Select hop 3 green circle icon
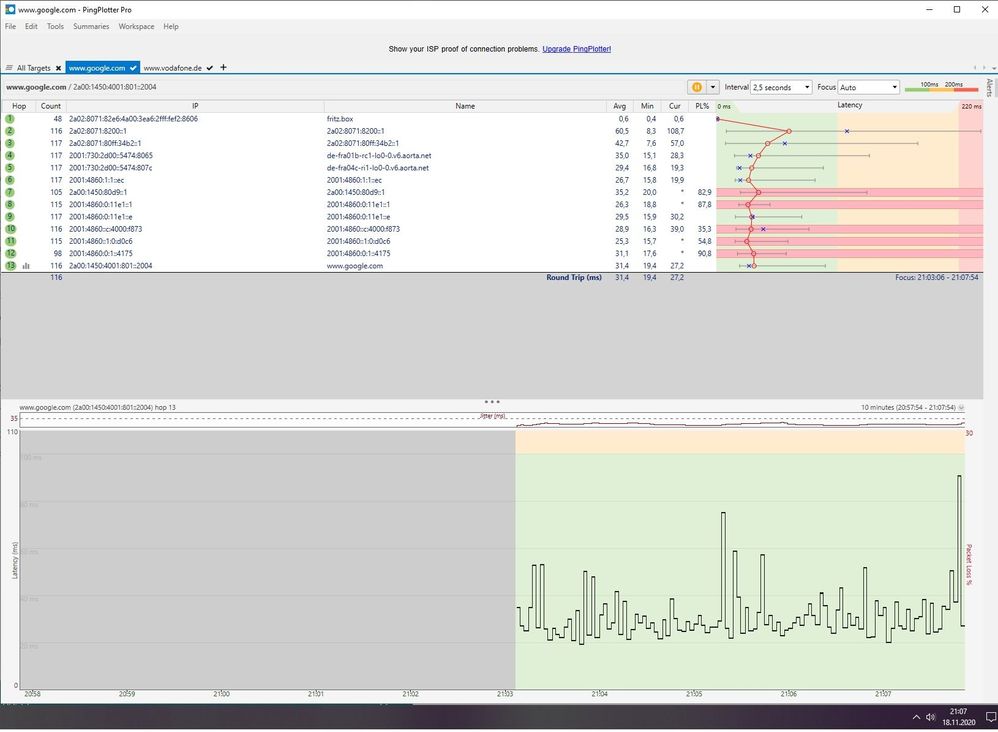This screenshot has width=998, height=732. 10,143
